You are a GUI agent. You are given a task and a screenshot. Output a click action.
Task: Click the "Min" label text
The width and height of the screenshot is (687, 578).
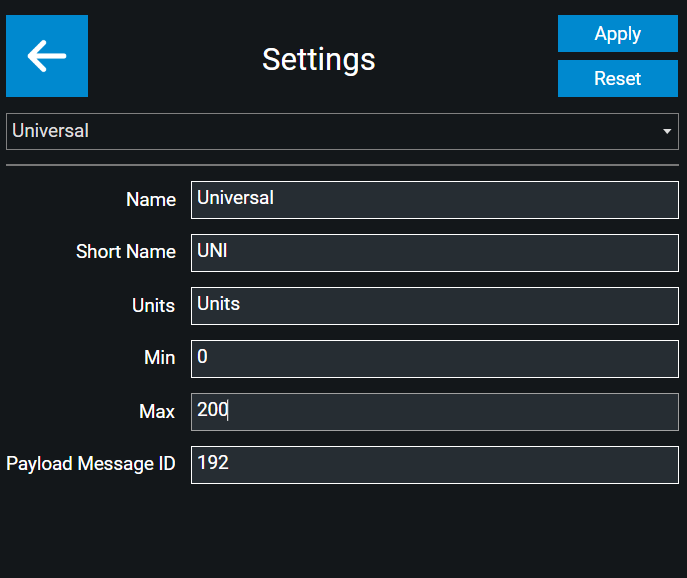coord(160,358)
